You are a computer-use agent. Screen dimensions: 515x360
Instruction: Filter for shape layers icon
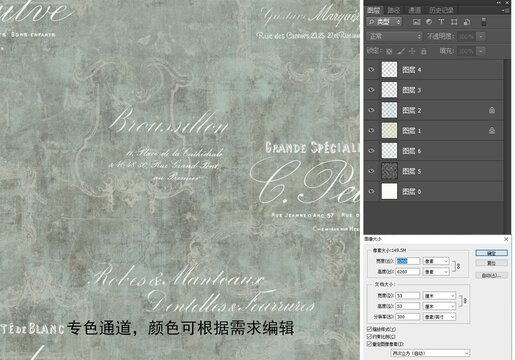(x=454, y=22)
